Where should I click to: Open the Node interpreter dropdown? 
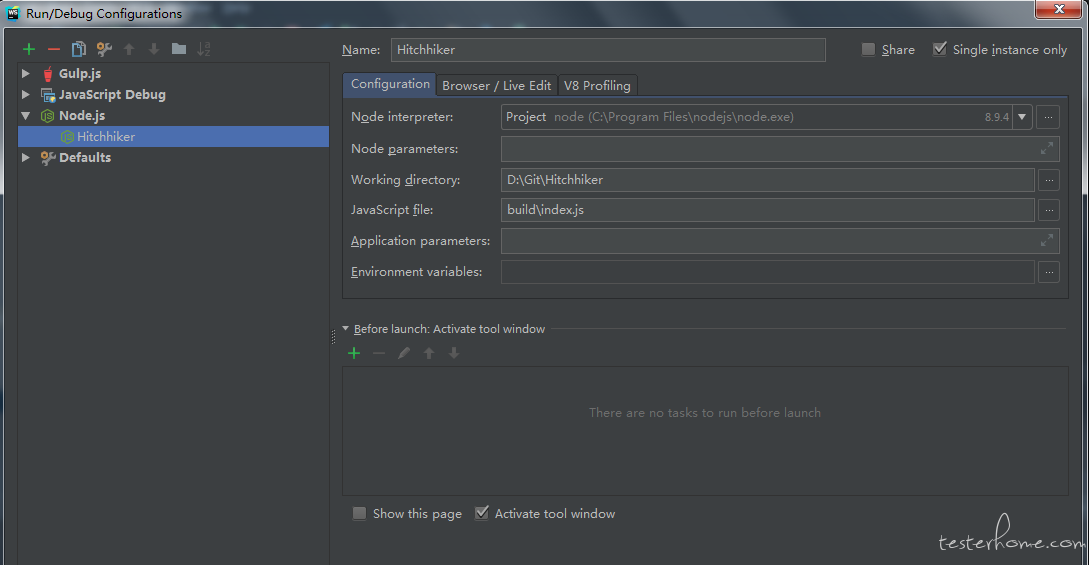(1022, 117)
